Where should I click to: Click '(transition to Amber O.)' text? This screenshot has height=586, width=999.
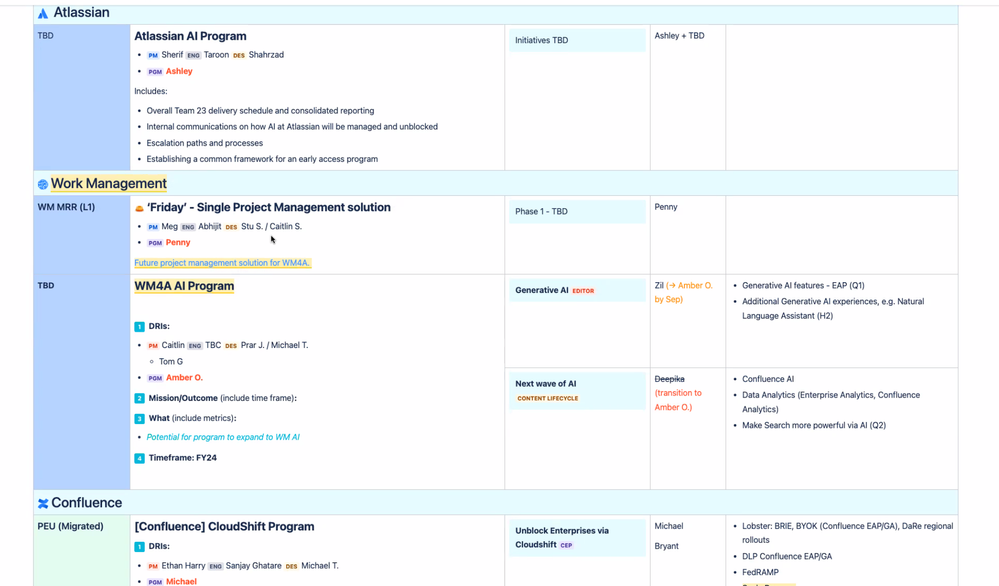point(678,400)
